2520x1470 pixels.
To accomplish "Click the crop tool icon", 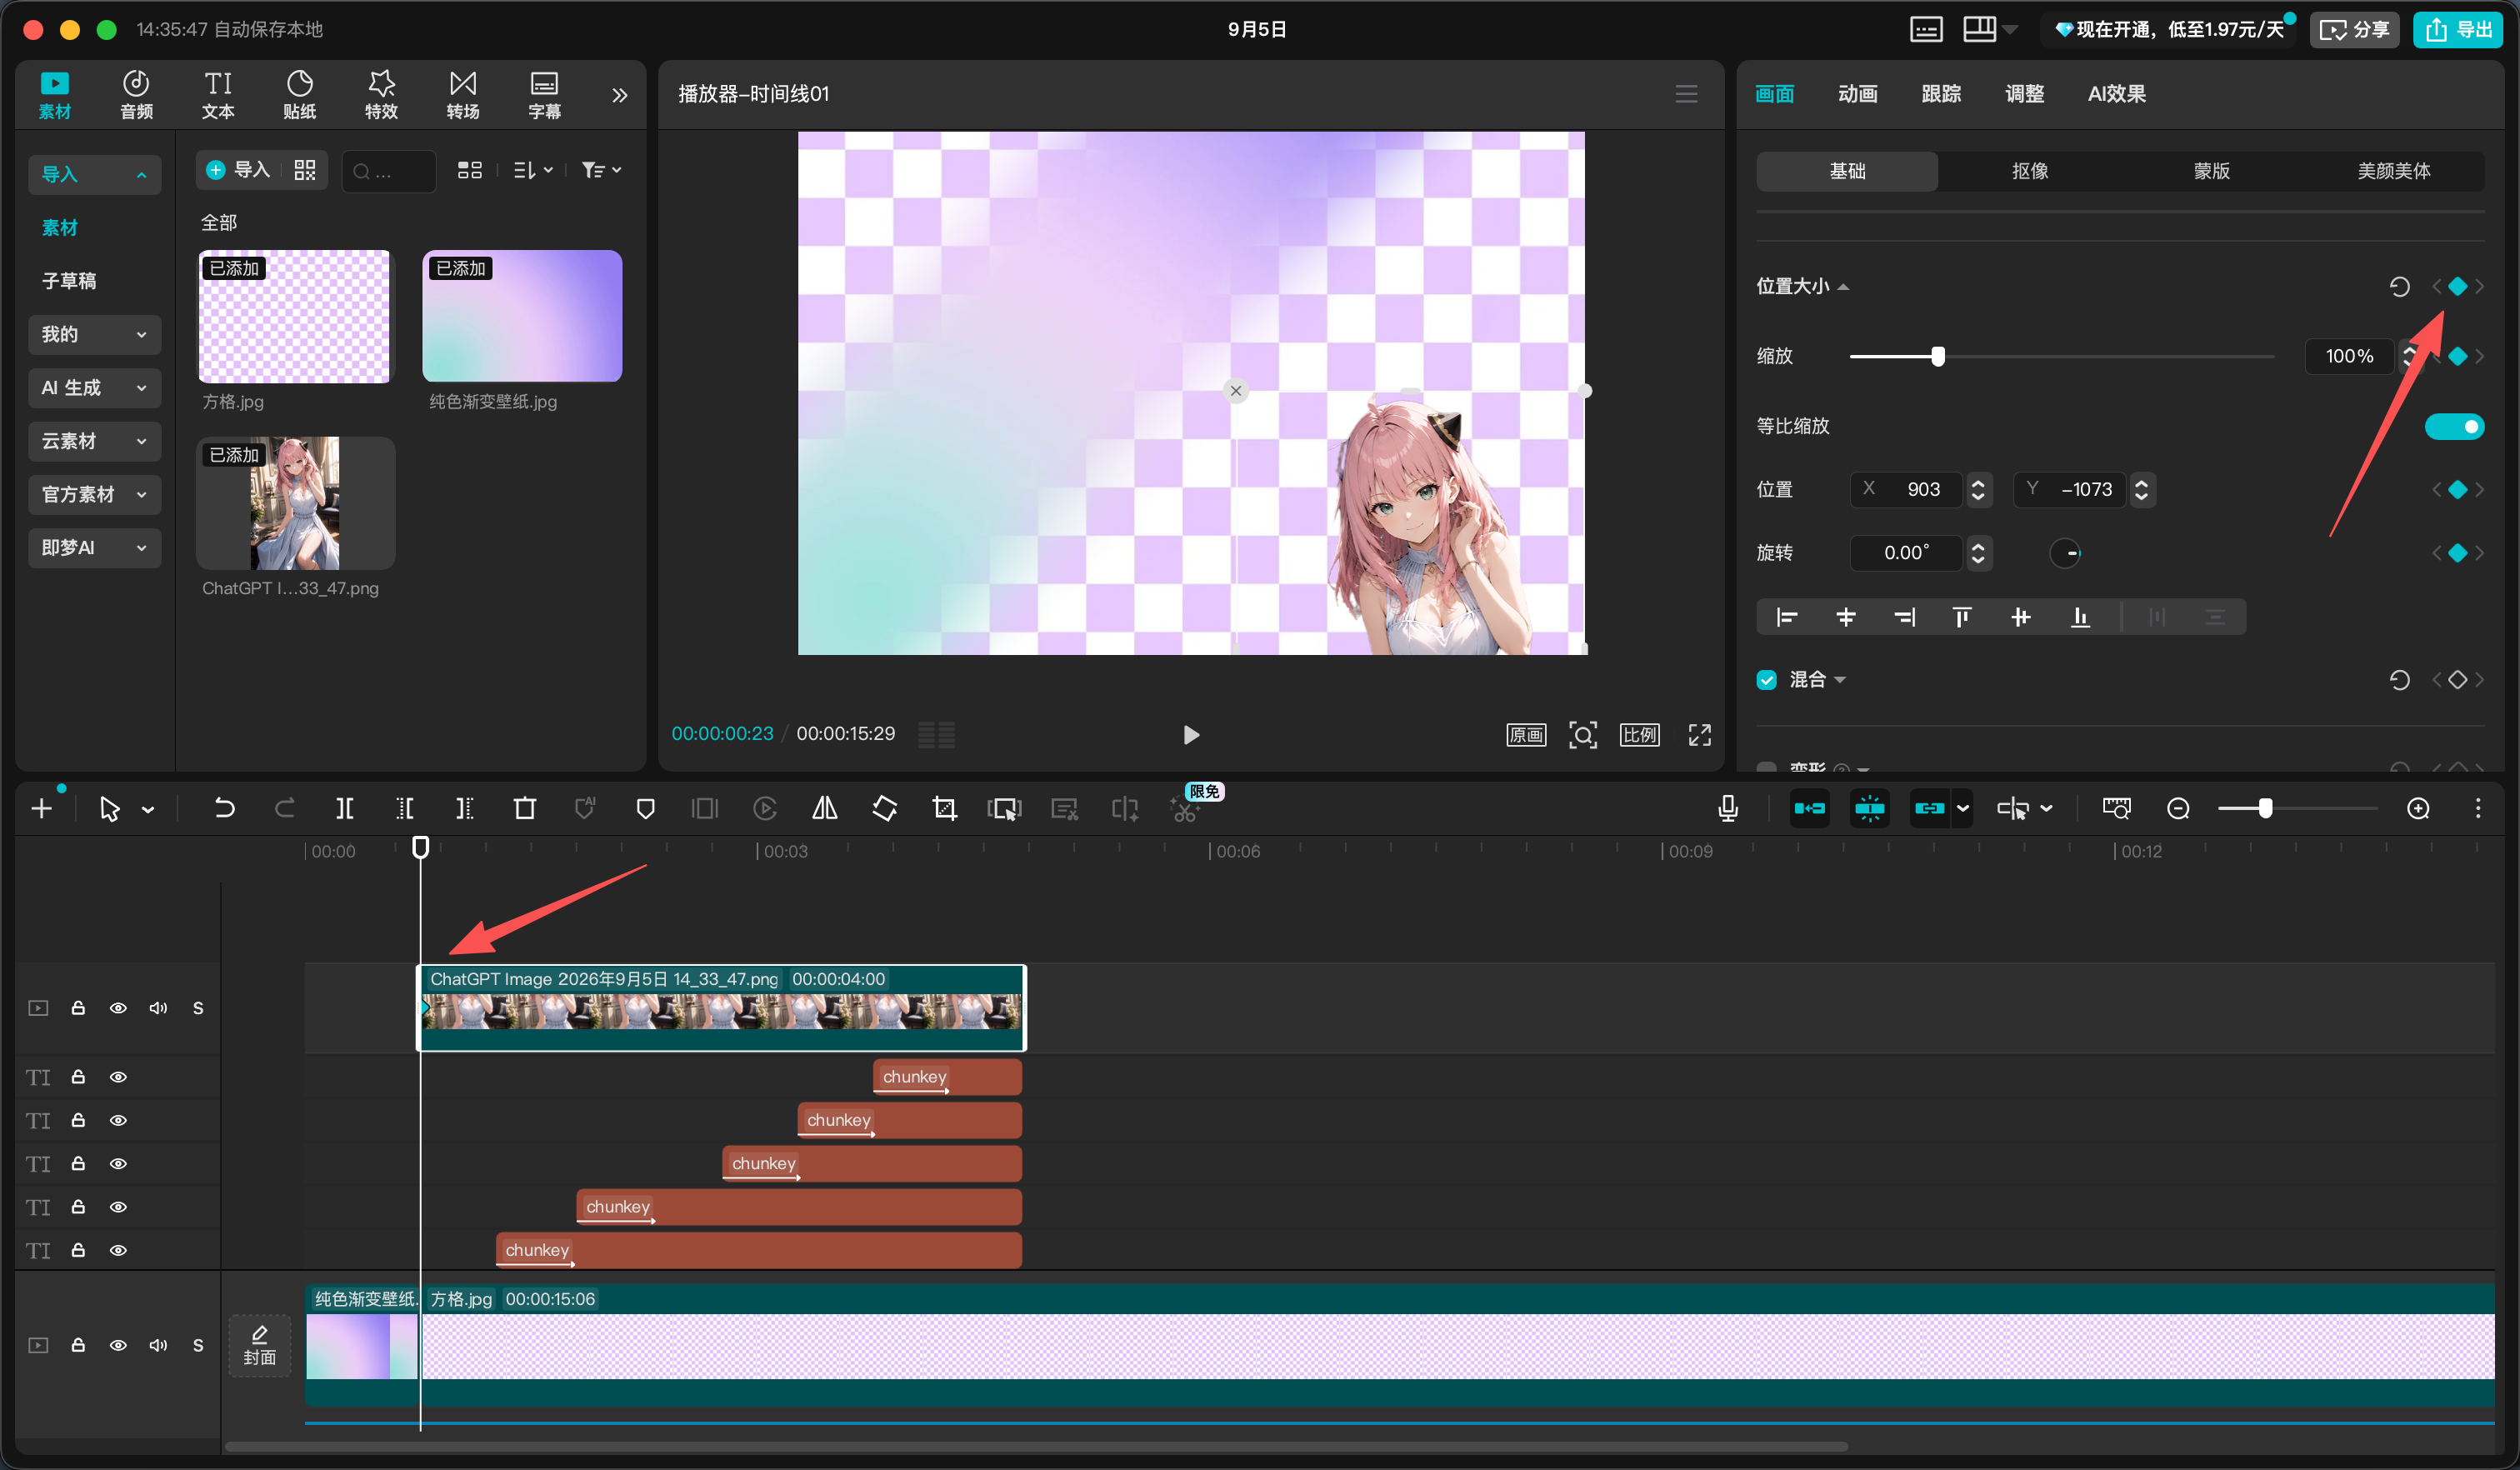I will click(x=945, y=808).
